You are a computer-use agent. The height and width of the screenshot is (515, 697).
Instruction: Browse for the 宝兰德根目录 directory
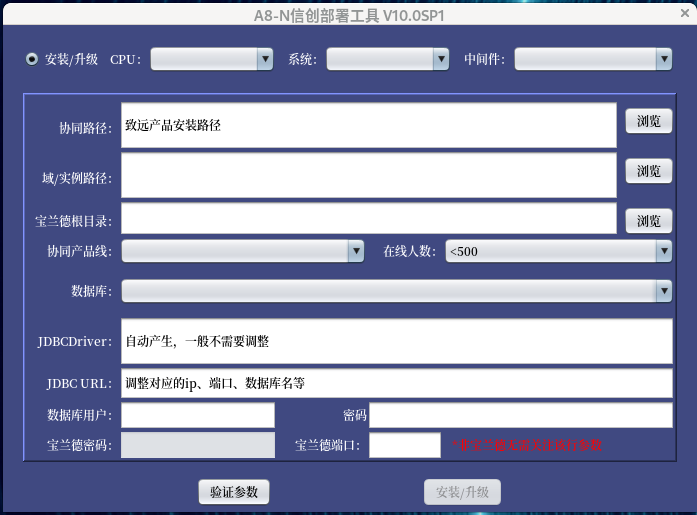click(649, 221)
